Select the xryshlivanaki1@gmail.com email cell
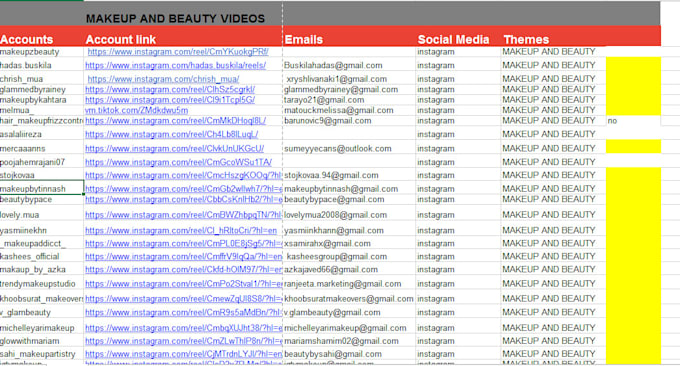This screenshot has width=680, height=366. pyautogui.click(x=349, y=79)
